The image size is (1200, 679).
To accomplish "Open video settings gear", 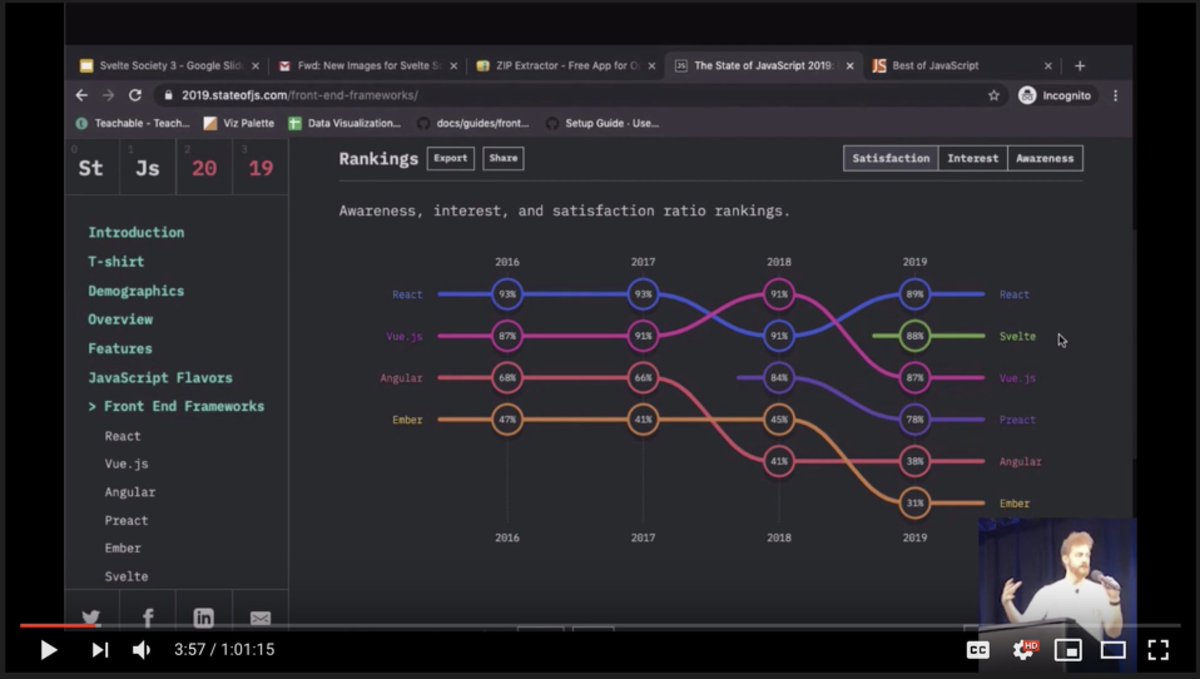I will pos(1024,650).
